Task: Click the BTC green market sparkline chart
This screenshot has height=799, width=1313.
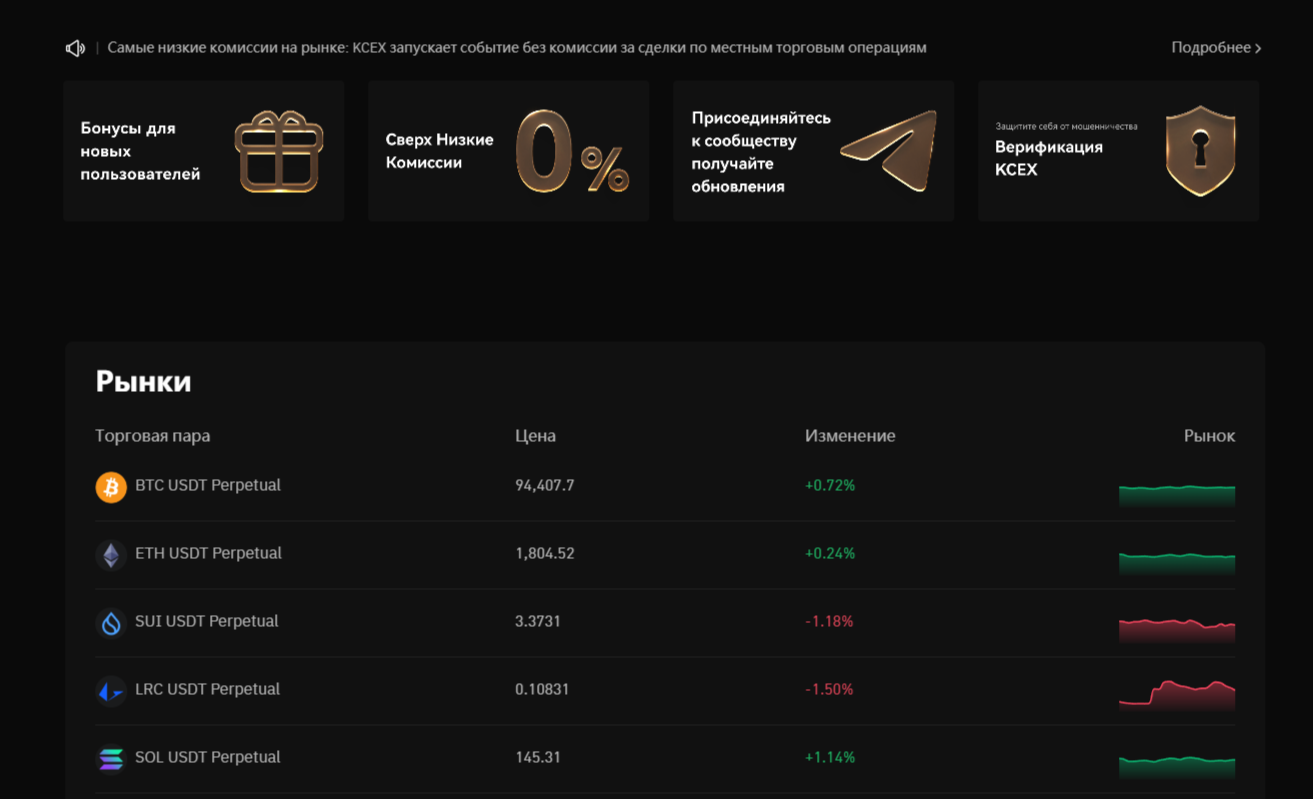Action: [x=1177, y=496]
